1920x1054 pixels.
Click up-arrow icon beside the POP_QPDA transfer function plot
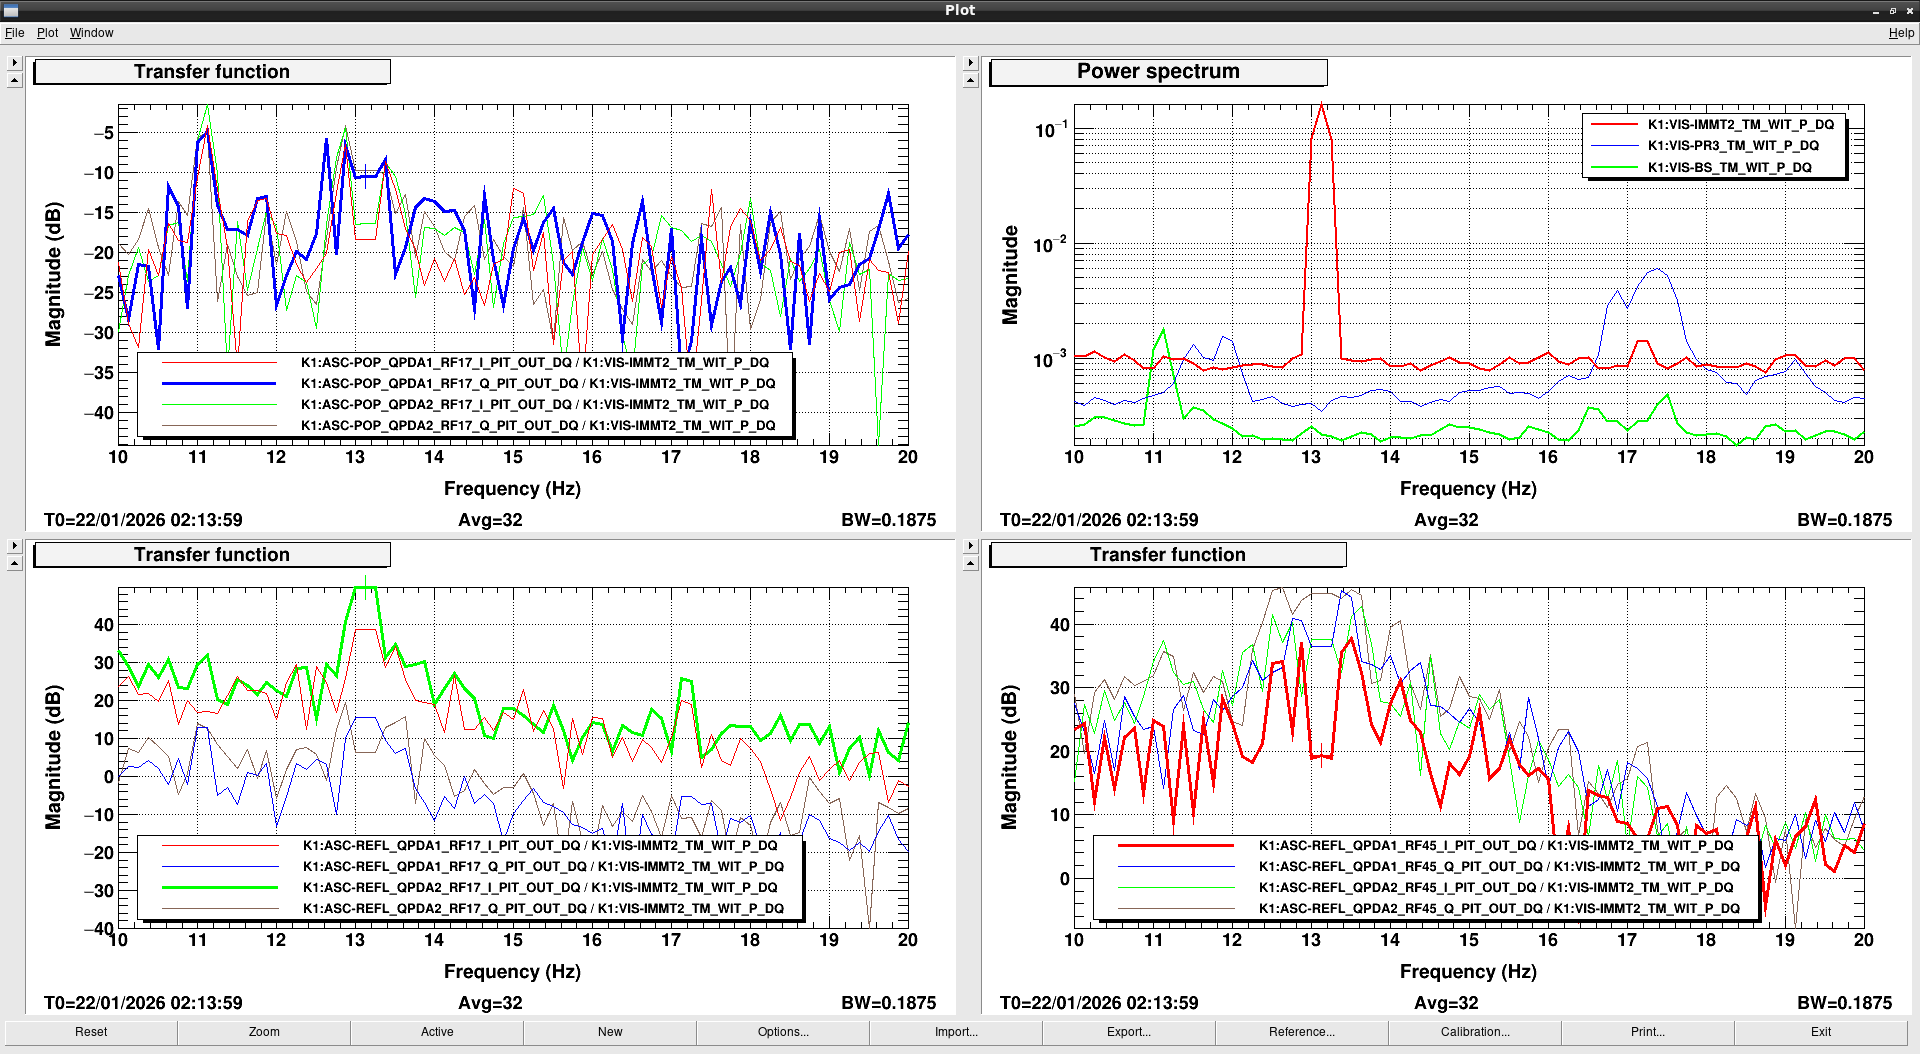coord(14,80)
